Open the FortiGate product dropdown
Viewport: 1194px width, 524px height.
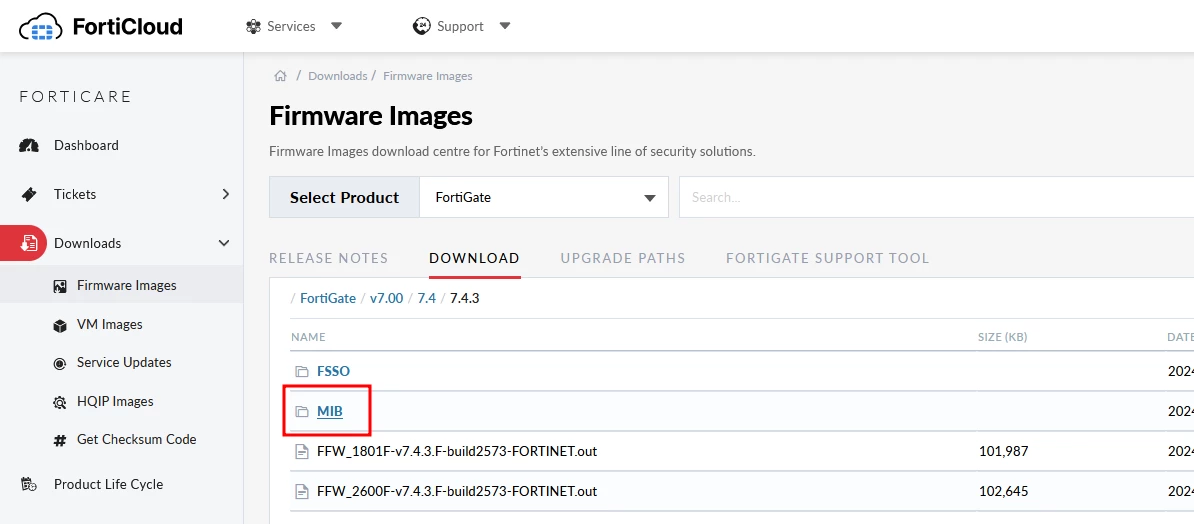544,197
